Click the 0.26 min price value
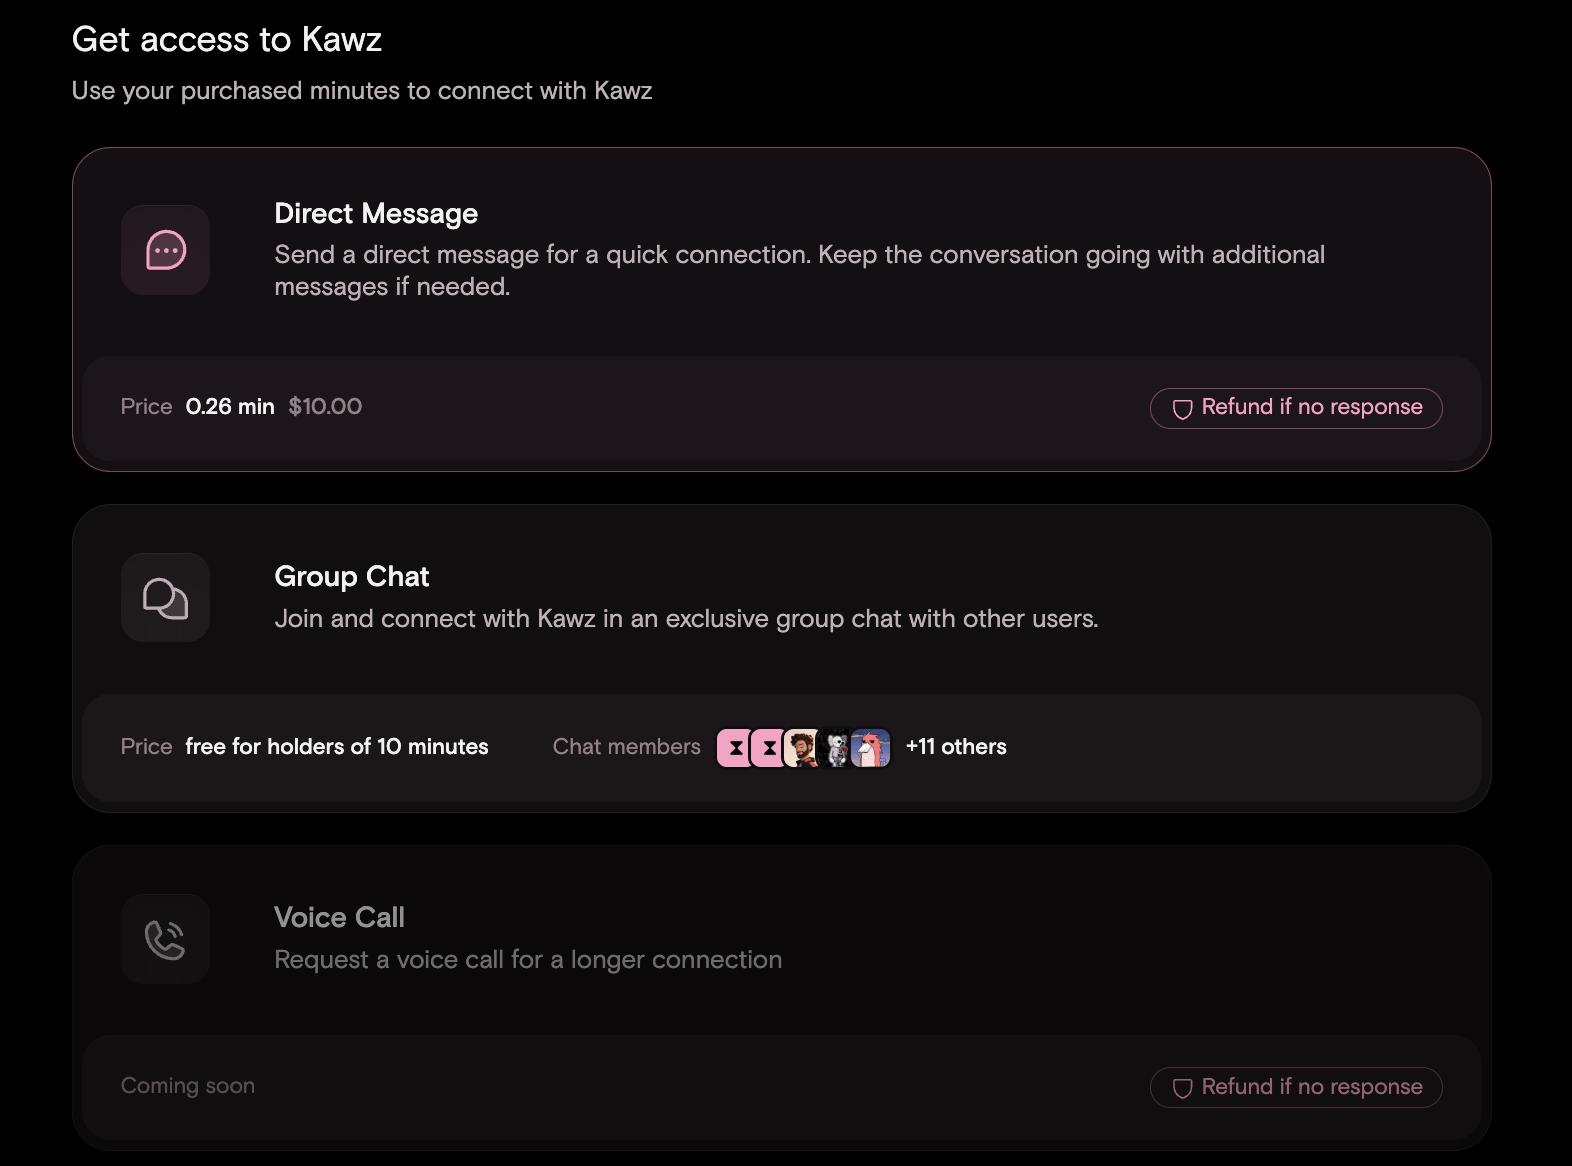Image resolution: width=1572 pixels, height=1166 pixels. tap(230, 407)
